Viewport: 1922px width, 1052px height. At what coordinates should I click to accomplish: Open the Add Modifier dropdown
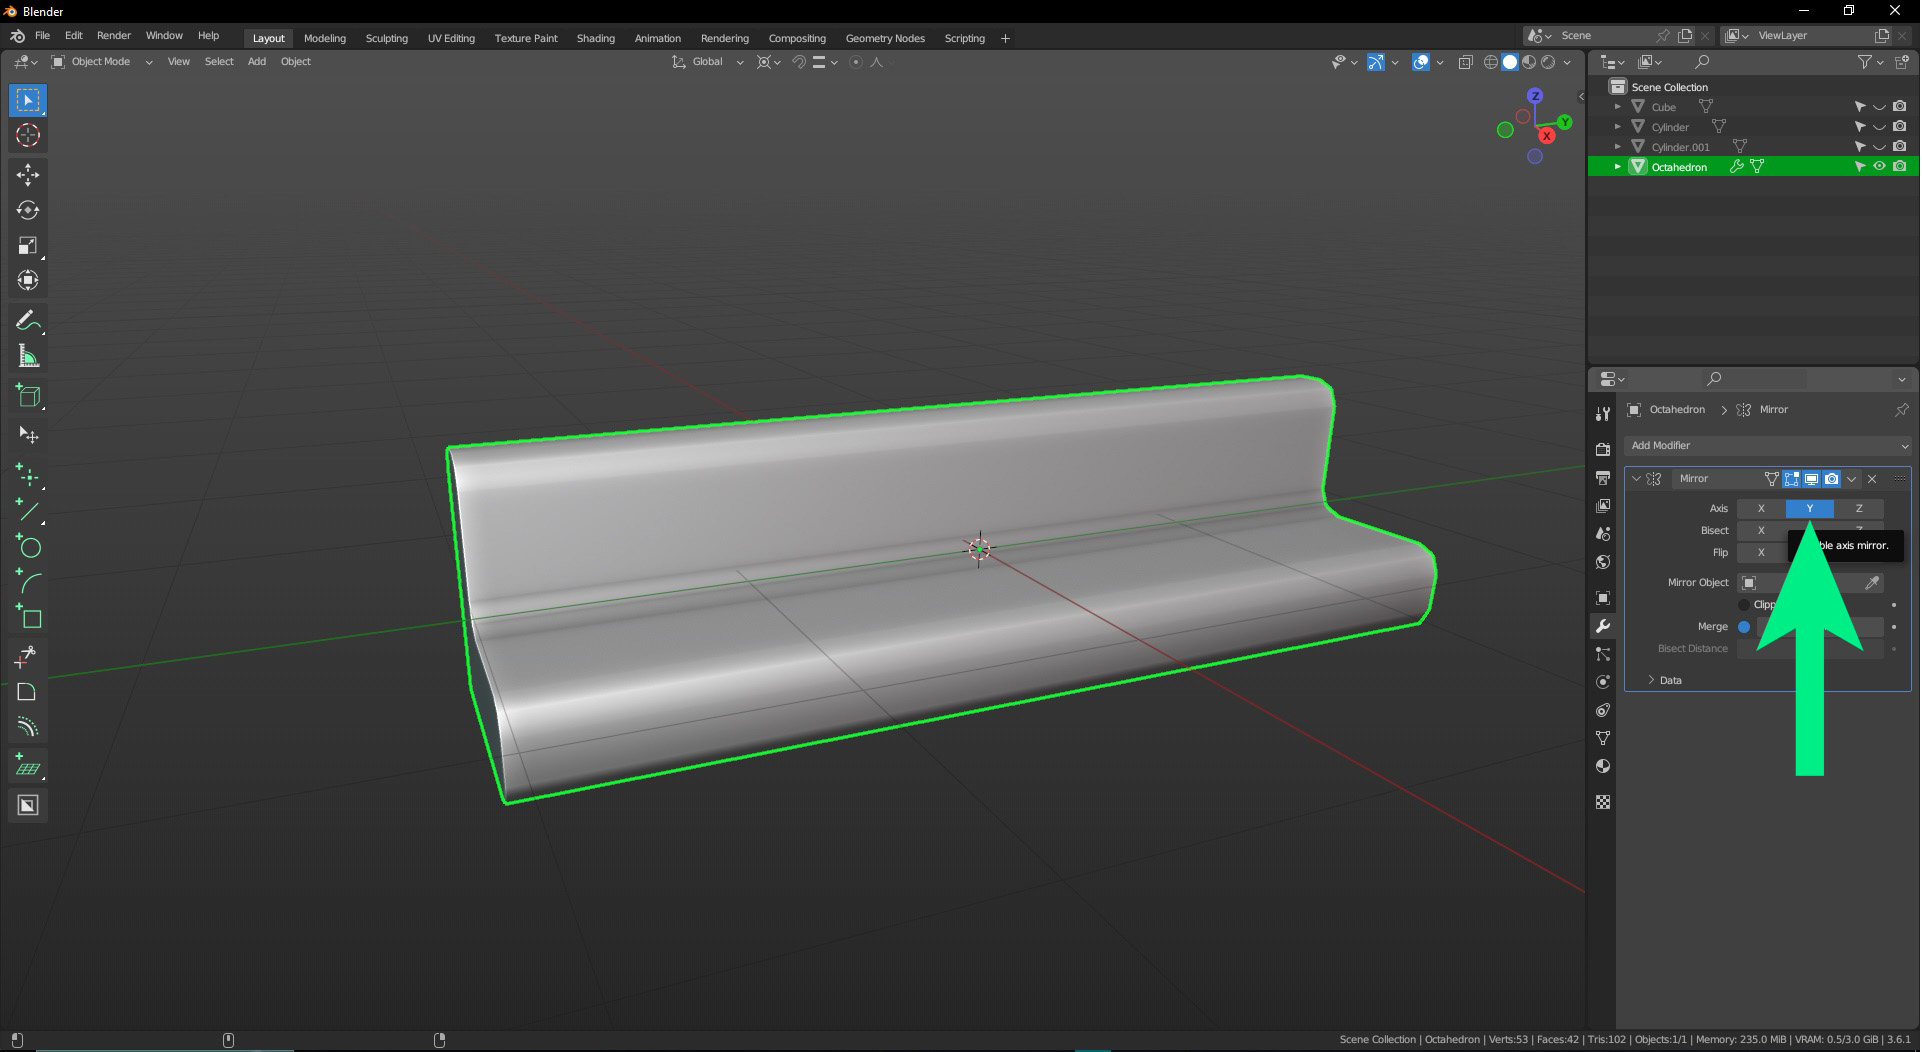(1768, 446)
